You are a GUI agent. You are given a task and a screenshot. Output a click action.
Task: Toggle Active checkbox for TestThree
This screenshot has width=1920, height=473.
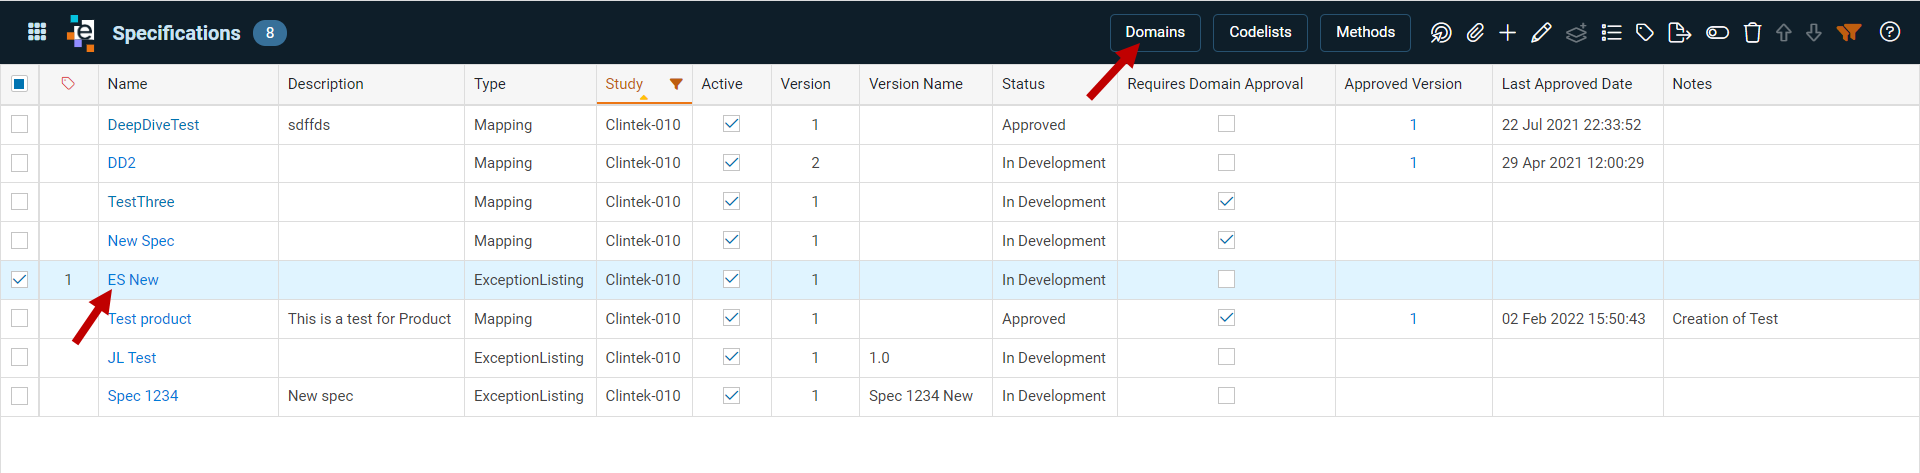click(x=731, y=201)
